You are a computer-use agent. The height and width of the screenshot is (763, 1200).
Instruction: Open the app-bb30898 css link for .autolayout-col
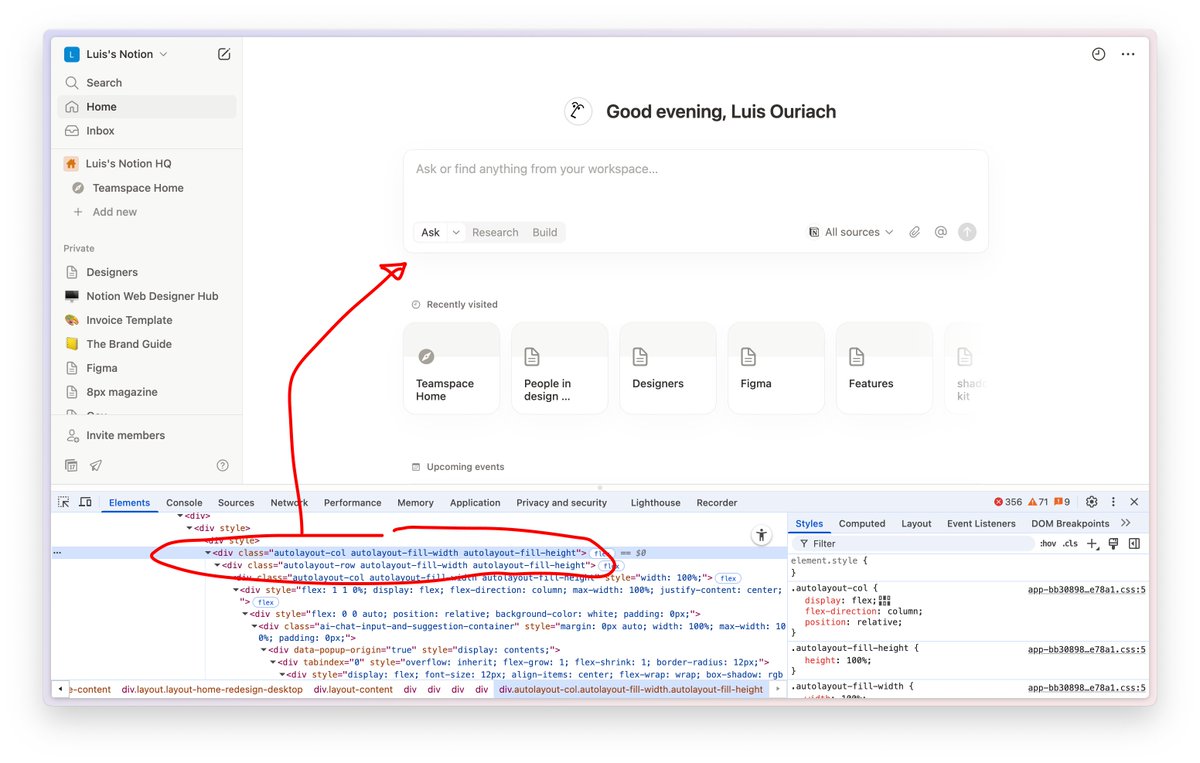coord(1086,589)
